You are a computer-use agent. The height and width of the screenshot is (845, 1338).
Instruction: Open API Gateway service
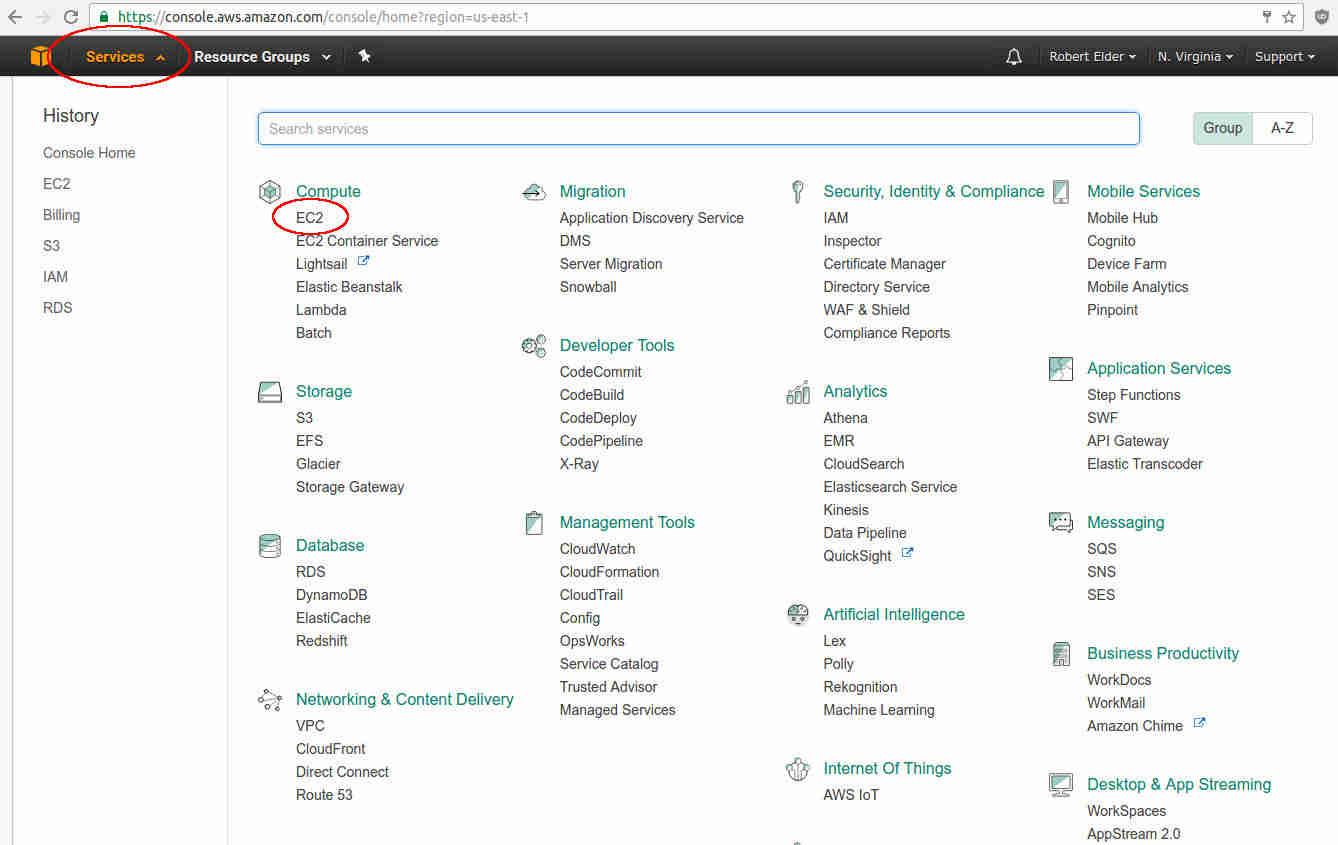(1128, 441)
